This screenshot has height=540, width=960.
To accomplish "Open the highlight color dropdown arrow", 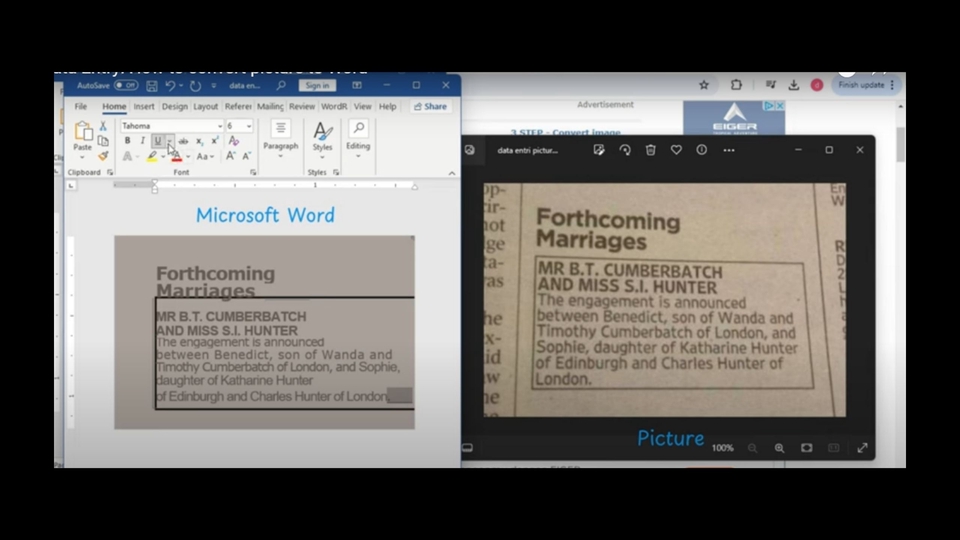I will tap(163, 157).
